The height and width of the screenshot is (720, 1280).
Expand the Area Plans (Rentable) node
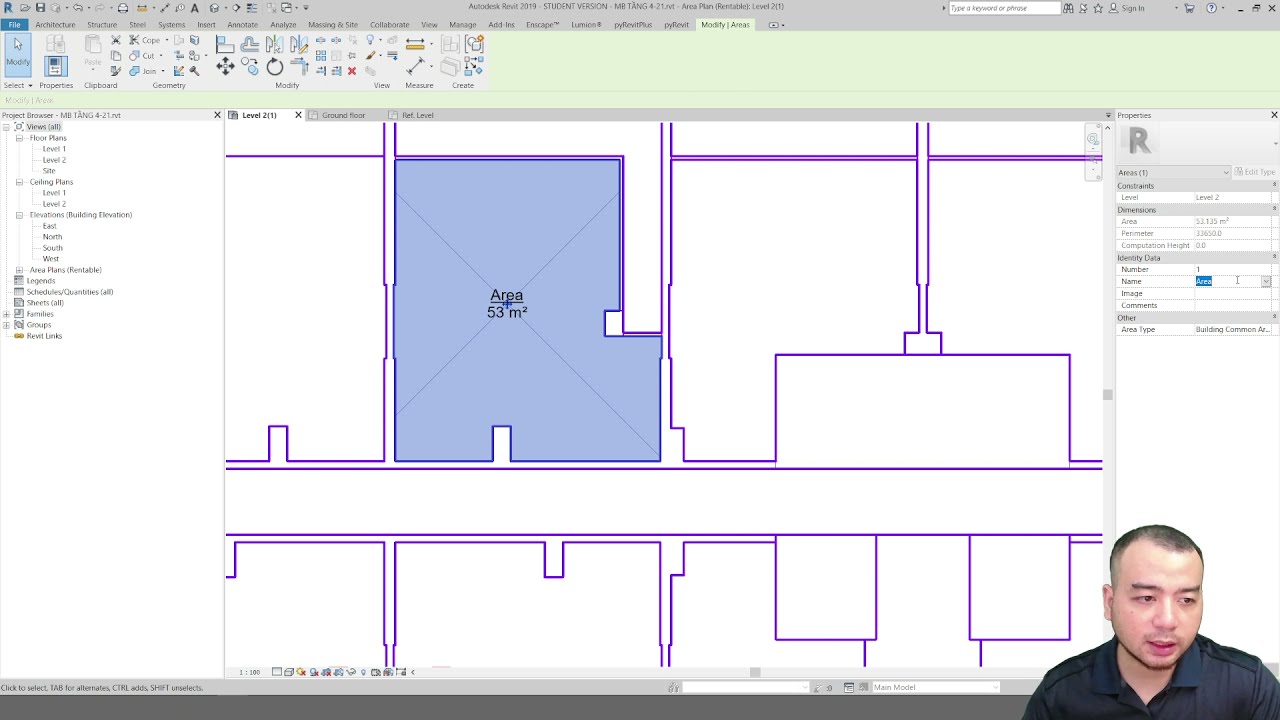coord(19,270)
